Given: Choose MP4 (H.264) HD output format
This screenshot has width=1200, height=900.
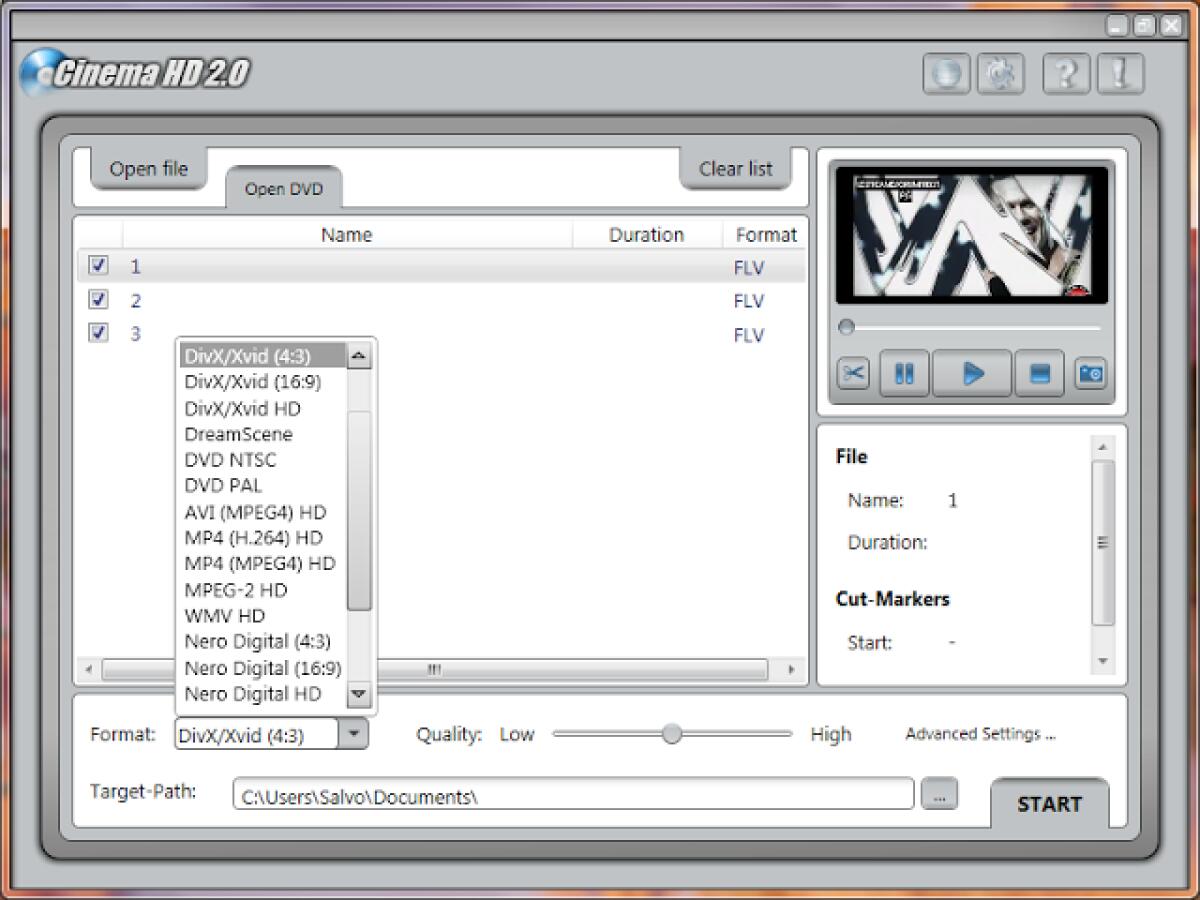Looking at the screenshot, I should 252,538.
